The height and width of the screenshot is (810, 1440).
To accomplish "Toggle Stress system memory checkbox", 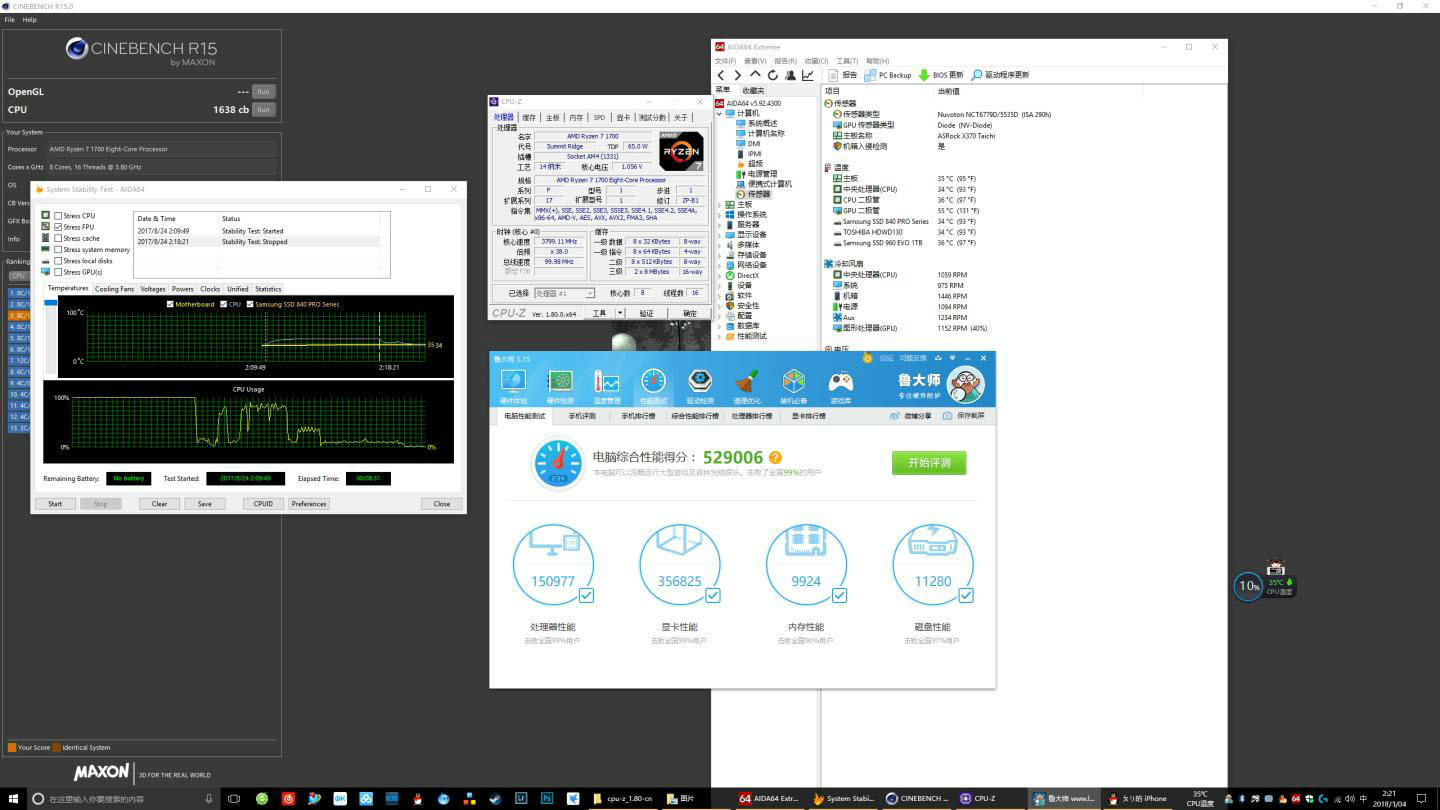I will point(58,250).
